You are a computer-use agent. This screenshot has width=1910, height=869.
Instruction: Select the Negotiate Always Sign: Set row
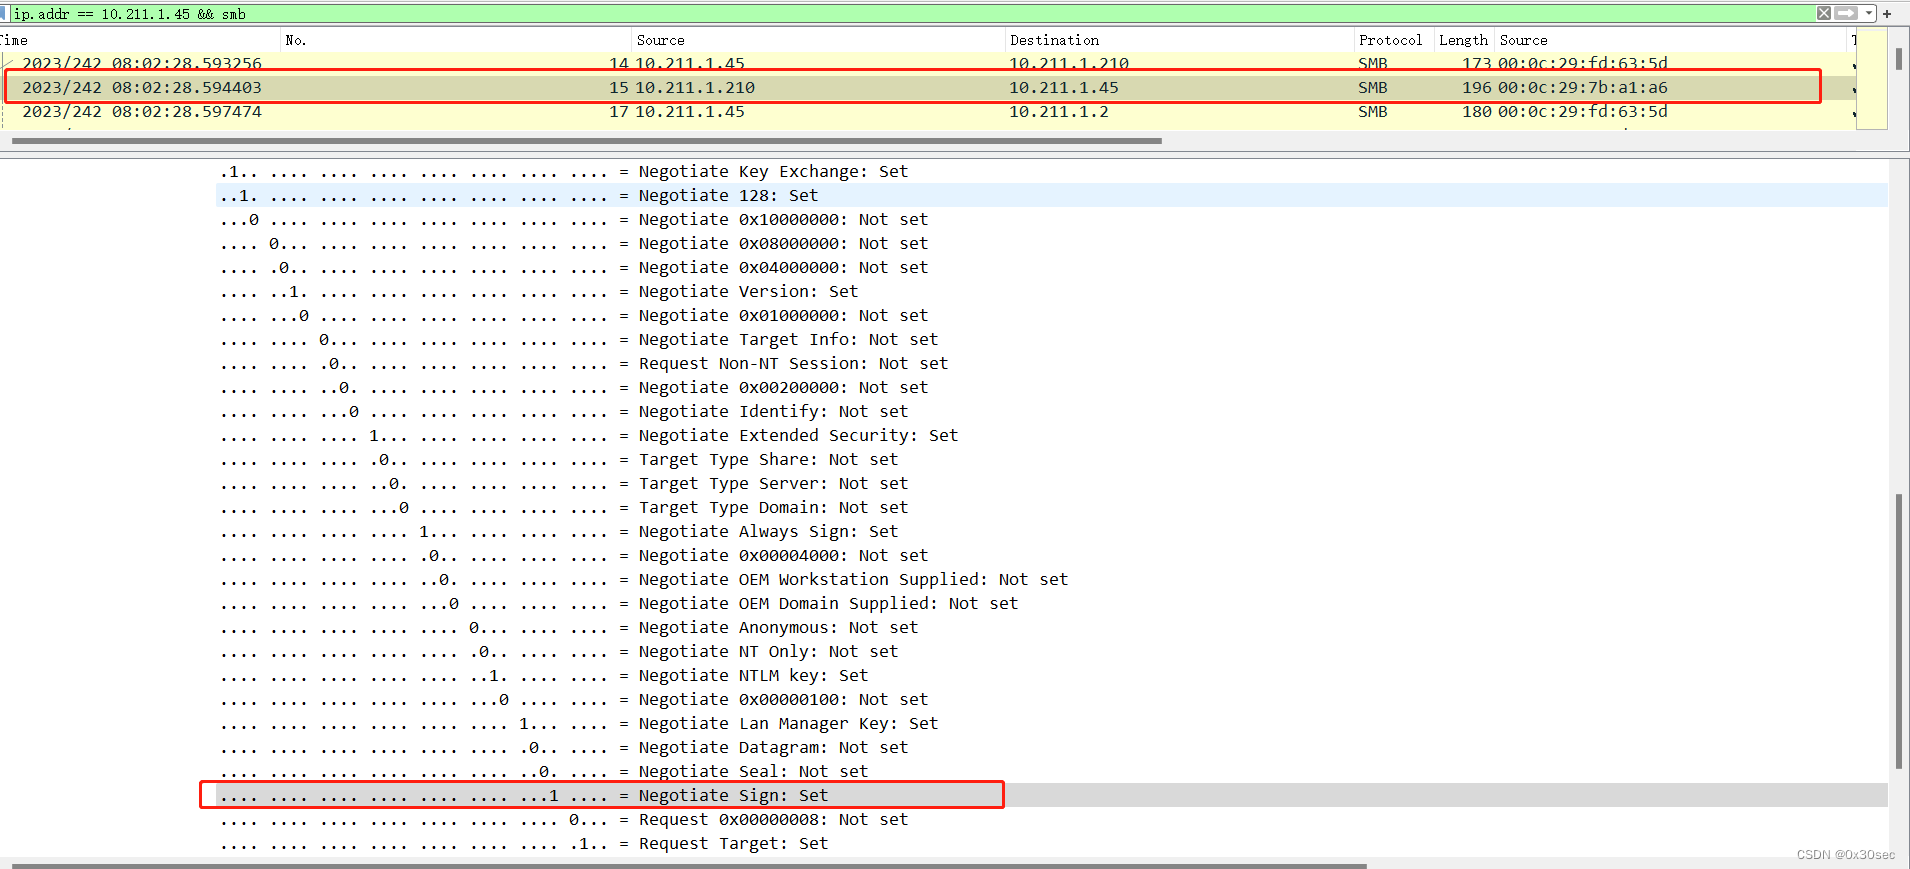(1052, 532)
